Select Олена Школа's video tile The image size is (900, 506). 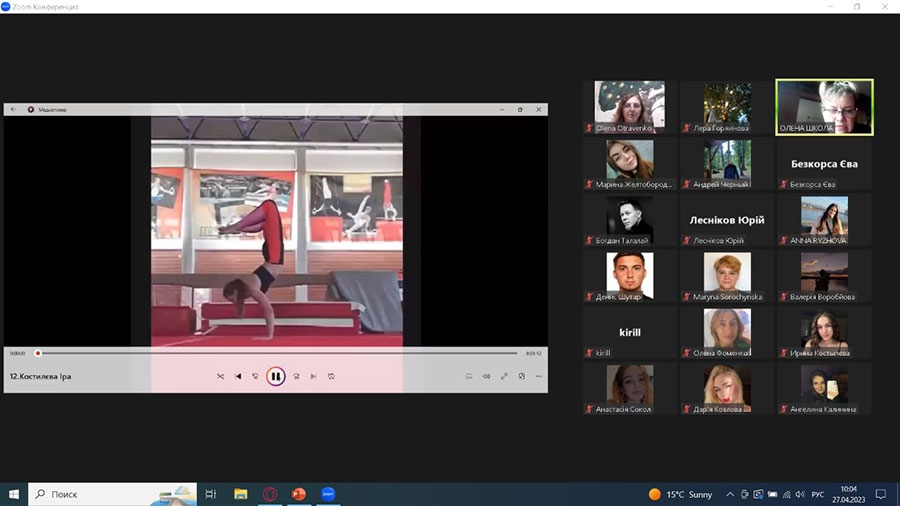pyautogui.click(x=825, y=106)
